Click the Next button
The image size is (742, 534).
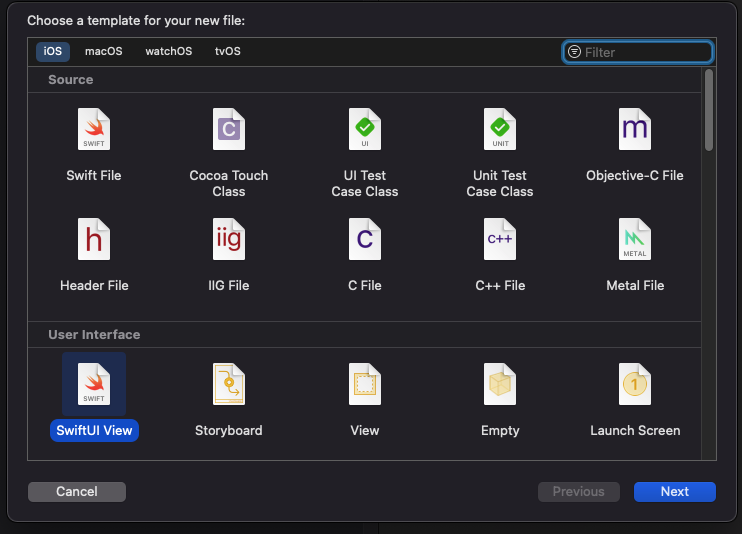tap(674, 491)
